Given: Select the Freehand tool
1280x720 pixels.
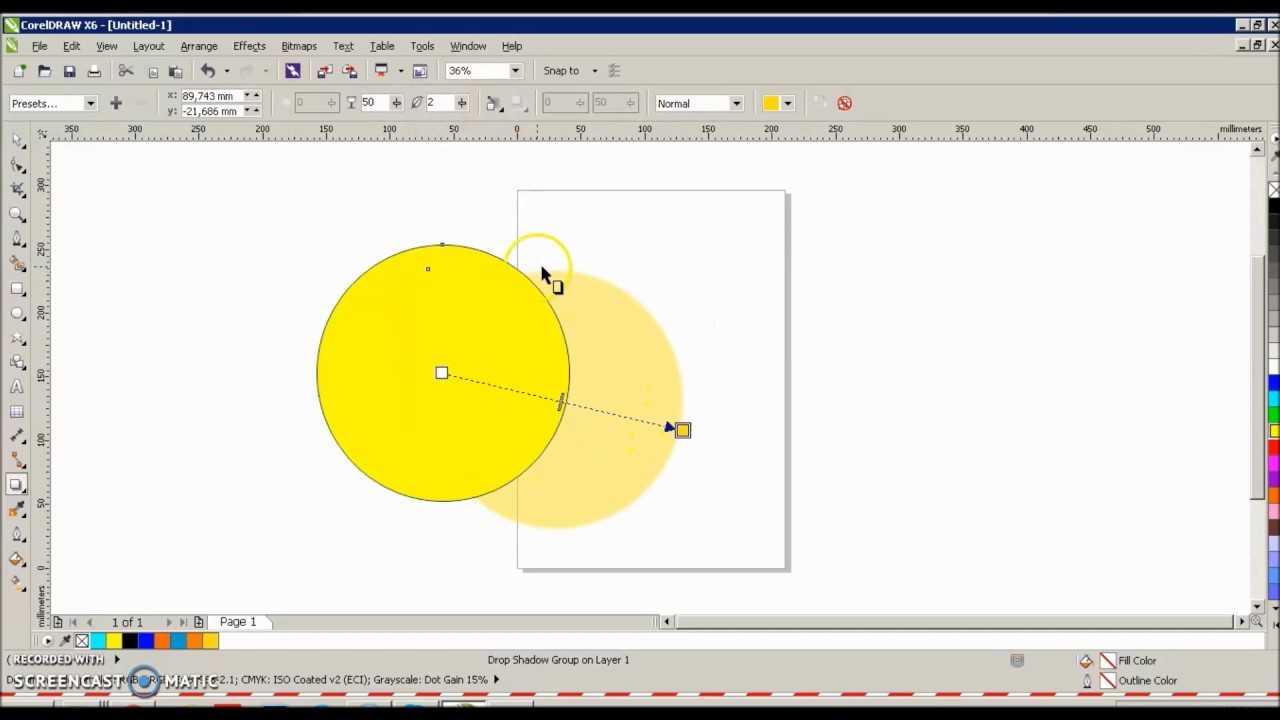Looking at the screenshot, I should [x=17, y=239].
